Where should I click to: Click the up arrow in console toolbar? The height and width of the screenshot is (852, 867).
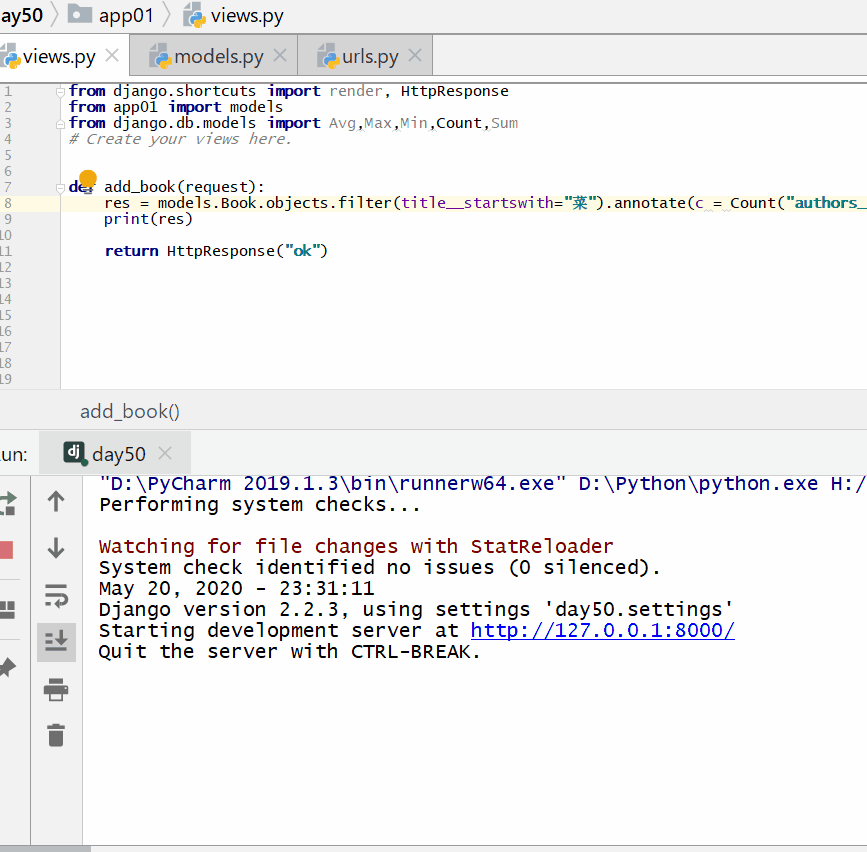(56, 502)
